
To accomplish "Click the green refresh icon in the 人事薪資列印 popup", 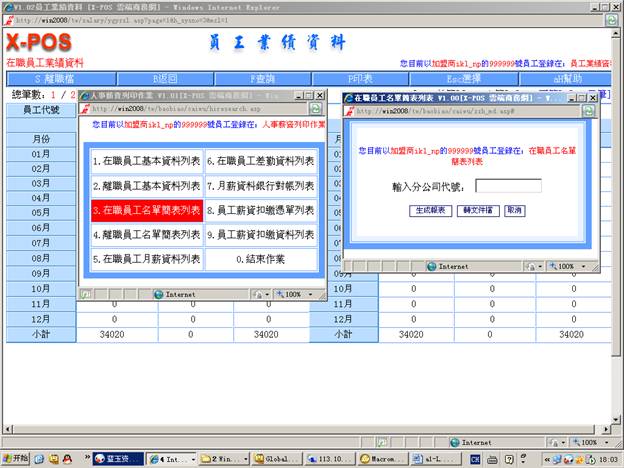I will click(x=314, y=107).
